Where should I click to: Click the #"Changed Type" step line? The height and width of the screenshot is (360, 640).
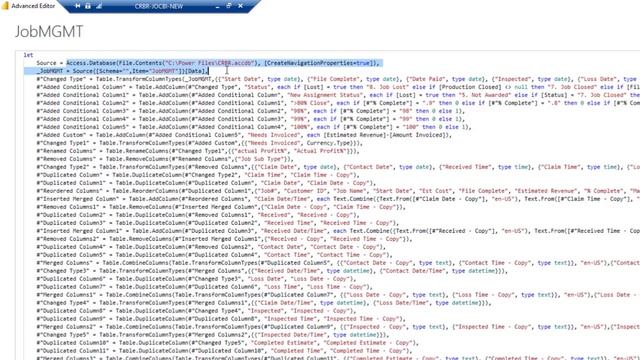[x=338, y=79]
